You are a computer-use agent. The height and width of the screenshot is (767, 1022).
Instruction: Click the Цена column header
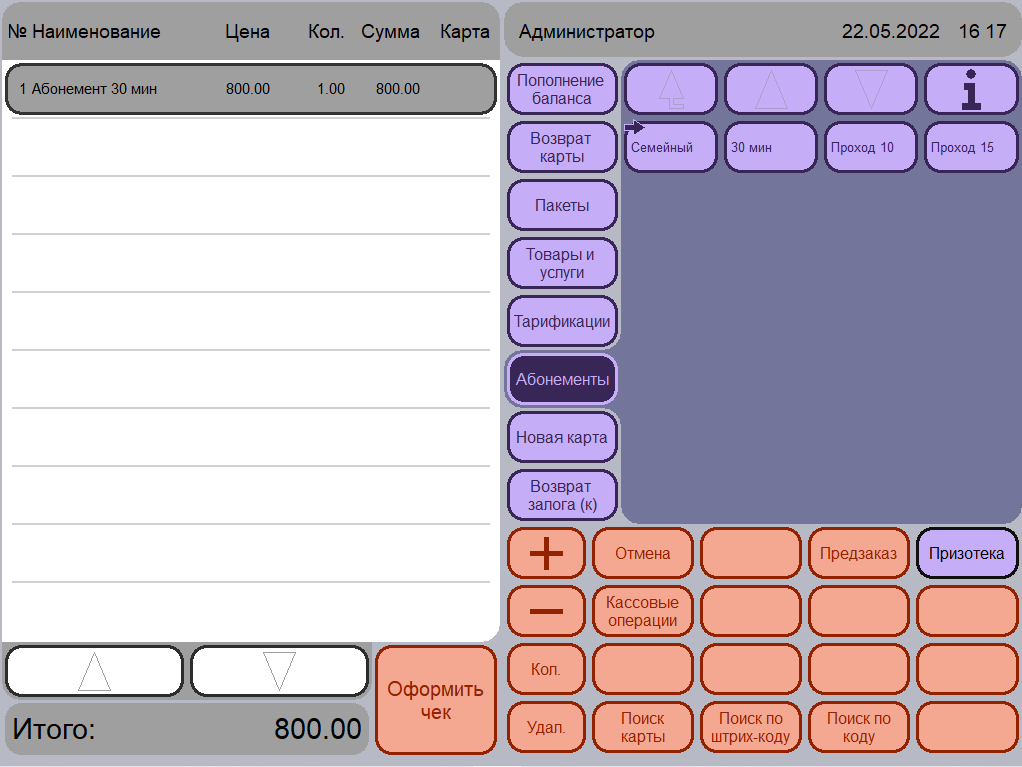tap(248, 31)
